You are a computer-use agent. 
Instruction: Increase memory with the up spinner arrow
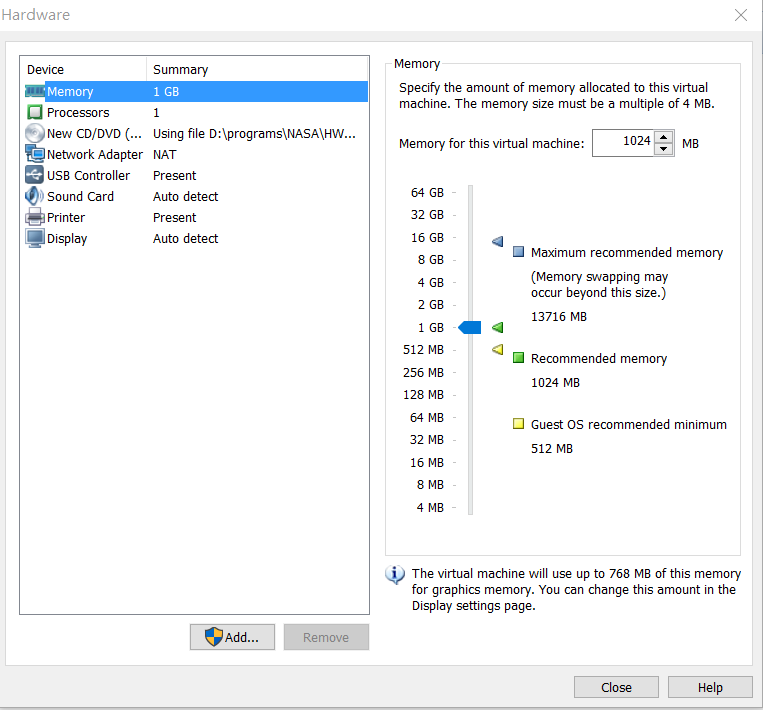click(663, 137)
